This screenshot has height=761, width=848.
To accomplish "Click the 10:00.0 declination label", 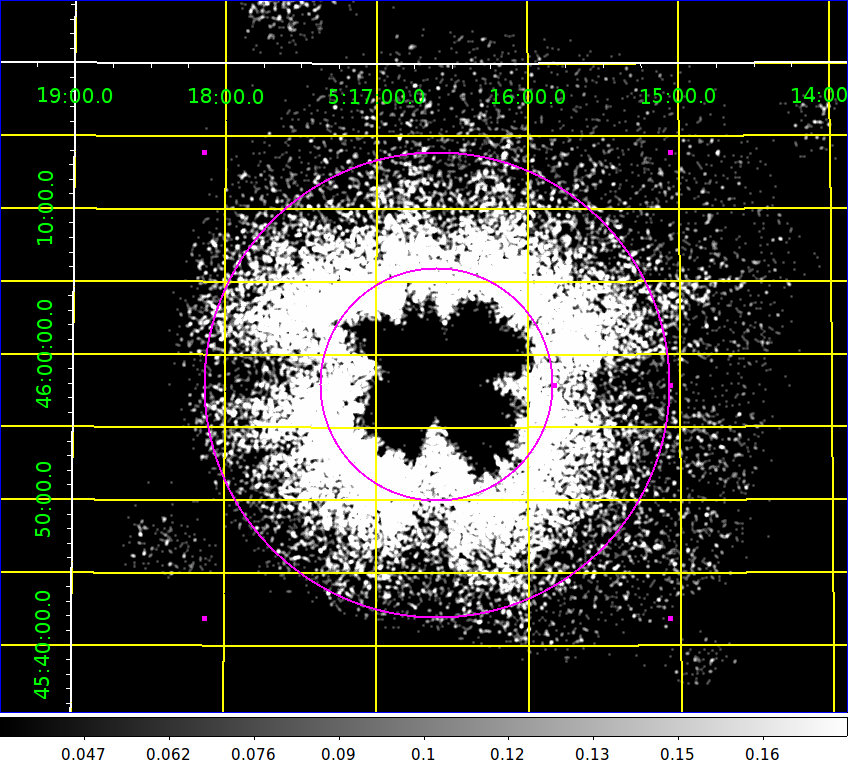I will [45, 208].
